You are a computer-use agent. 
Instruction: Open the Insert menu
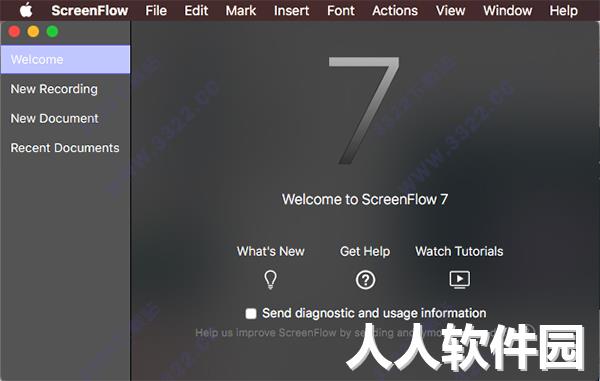tap(292, 10)
